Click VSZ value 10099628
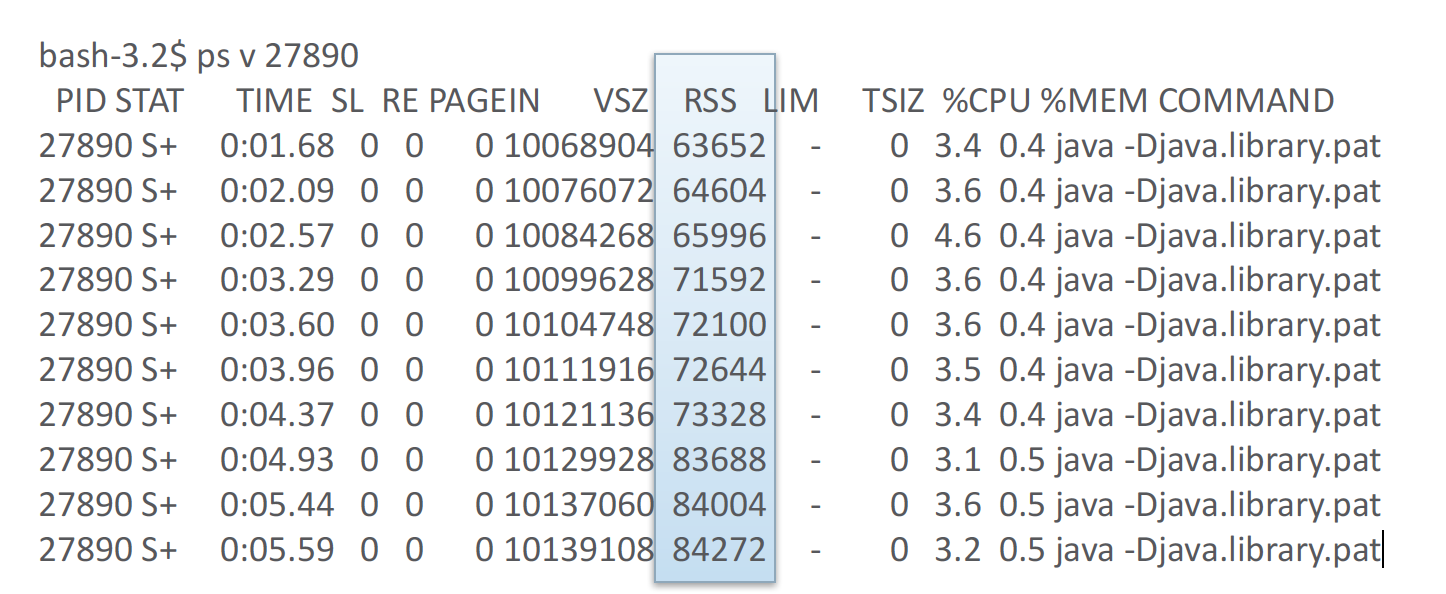This screenshot has height=594, width=1446. click(579, 280)
